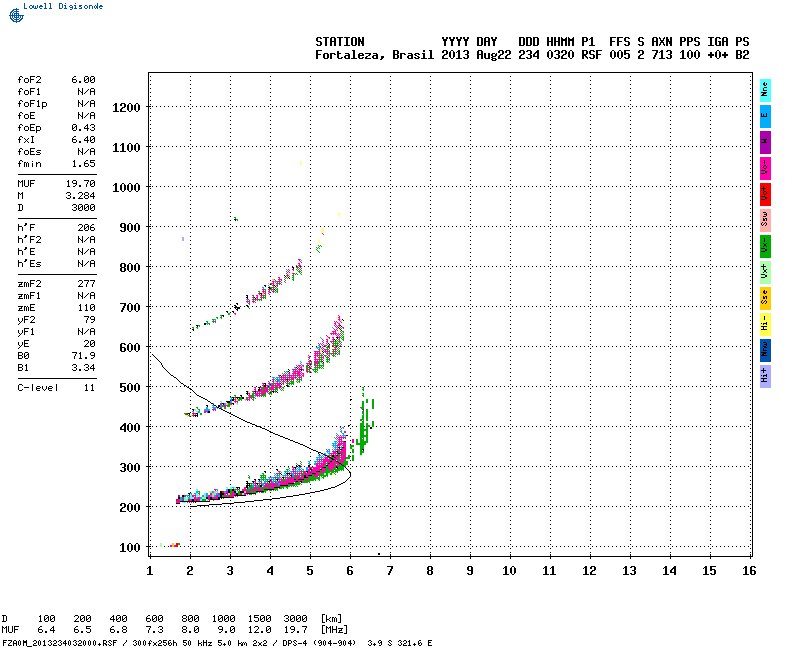
Task: Select the B1 value 3.34
Action: [x=84, y=368]
